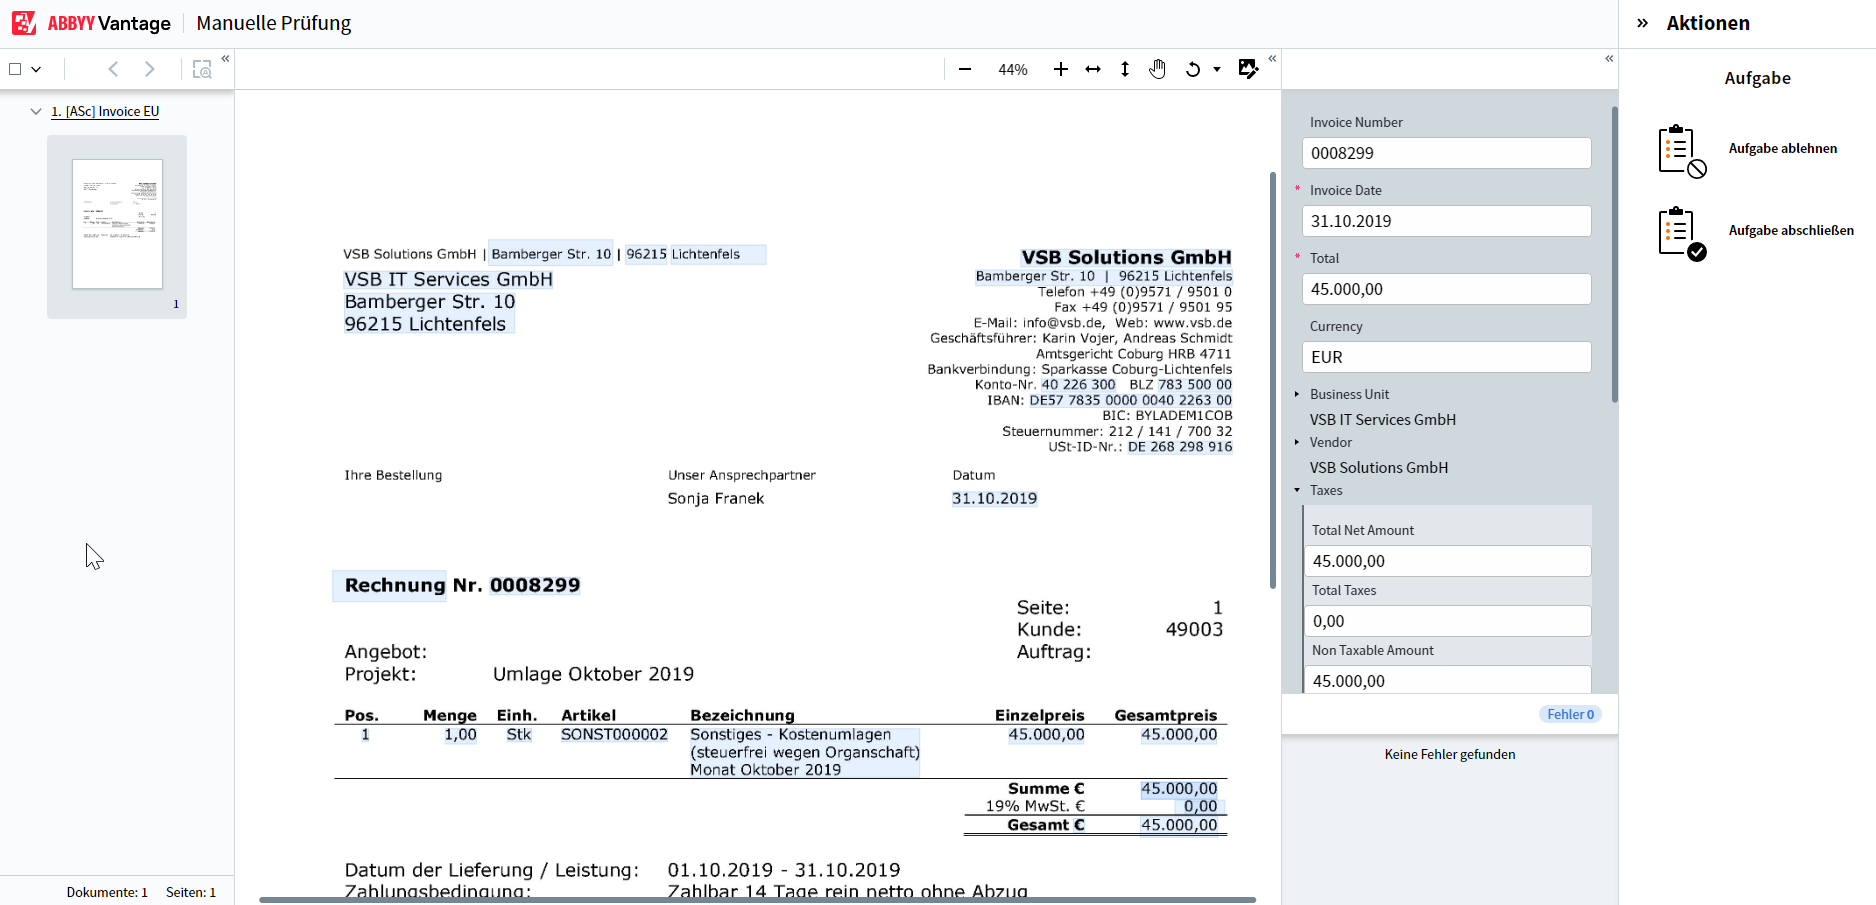1876x905 pixels.
Task: Edit the Non Taxable Amount field
Action: 1447,680
